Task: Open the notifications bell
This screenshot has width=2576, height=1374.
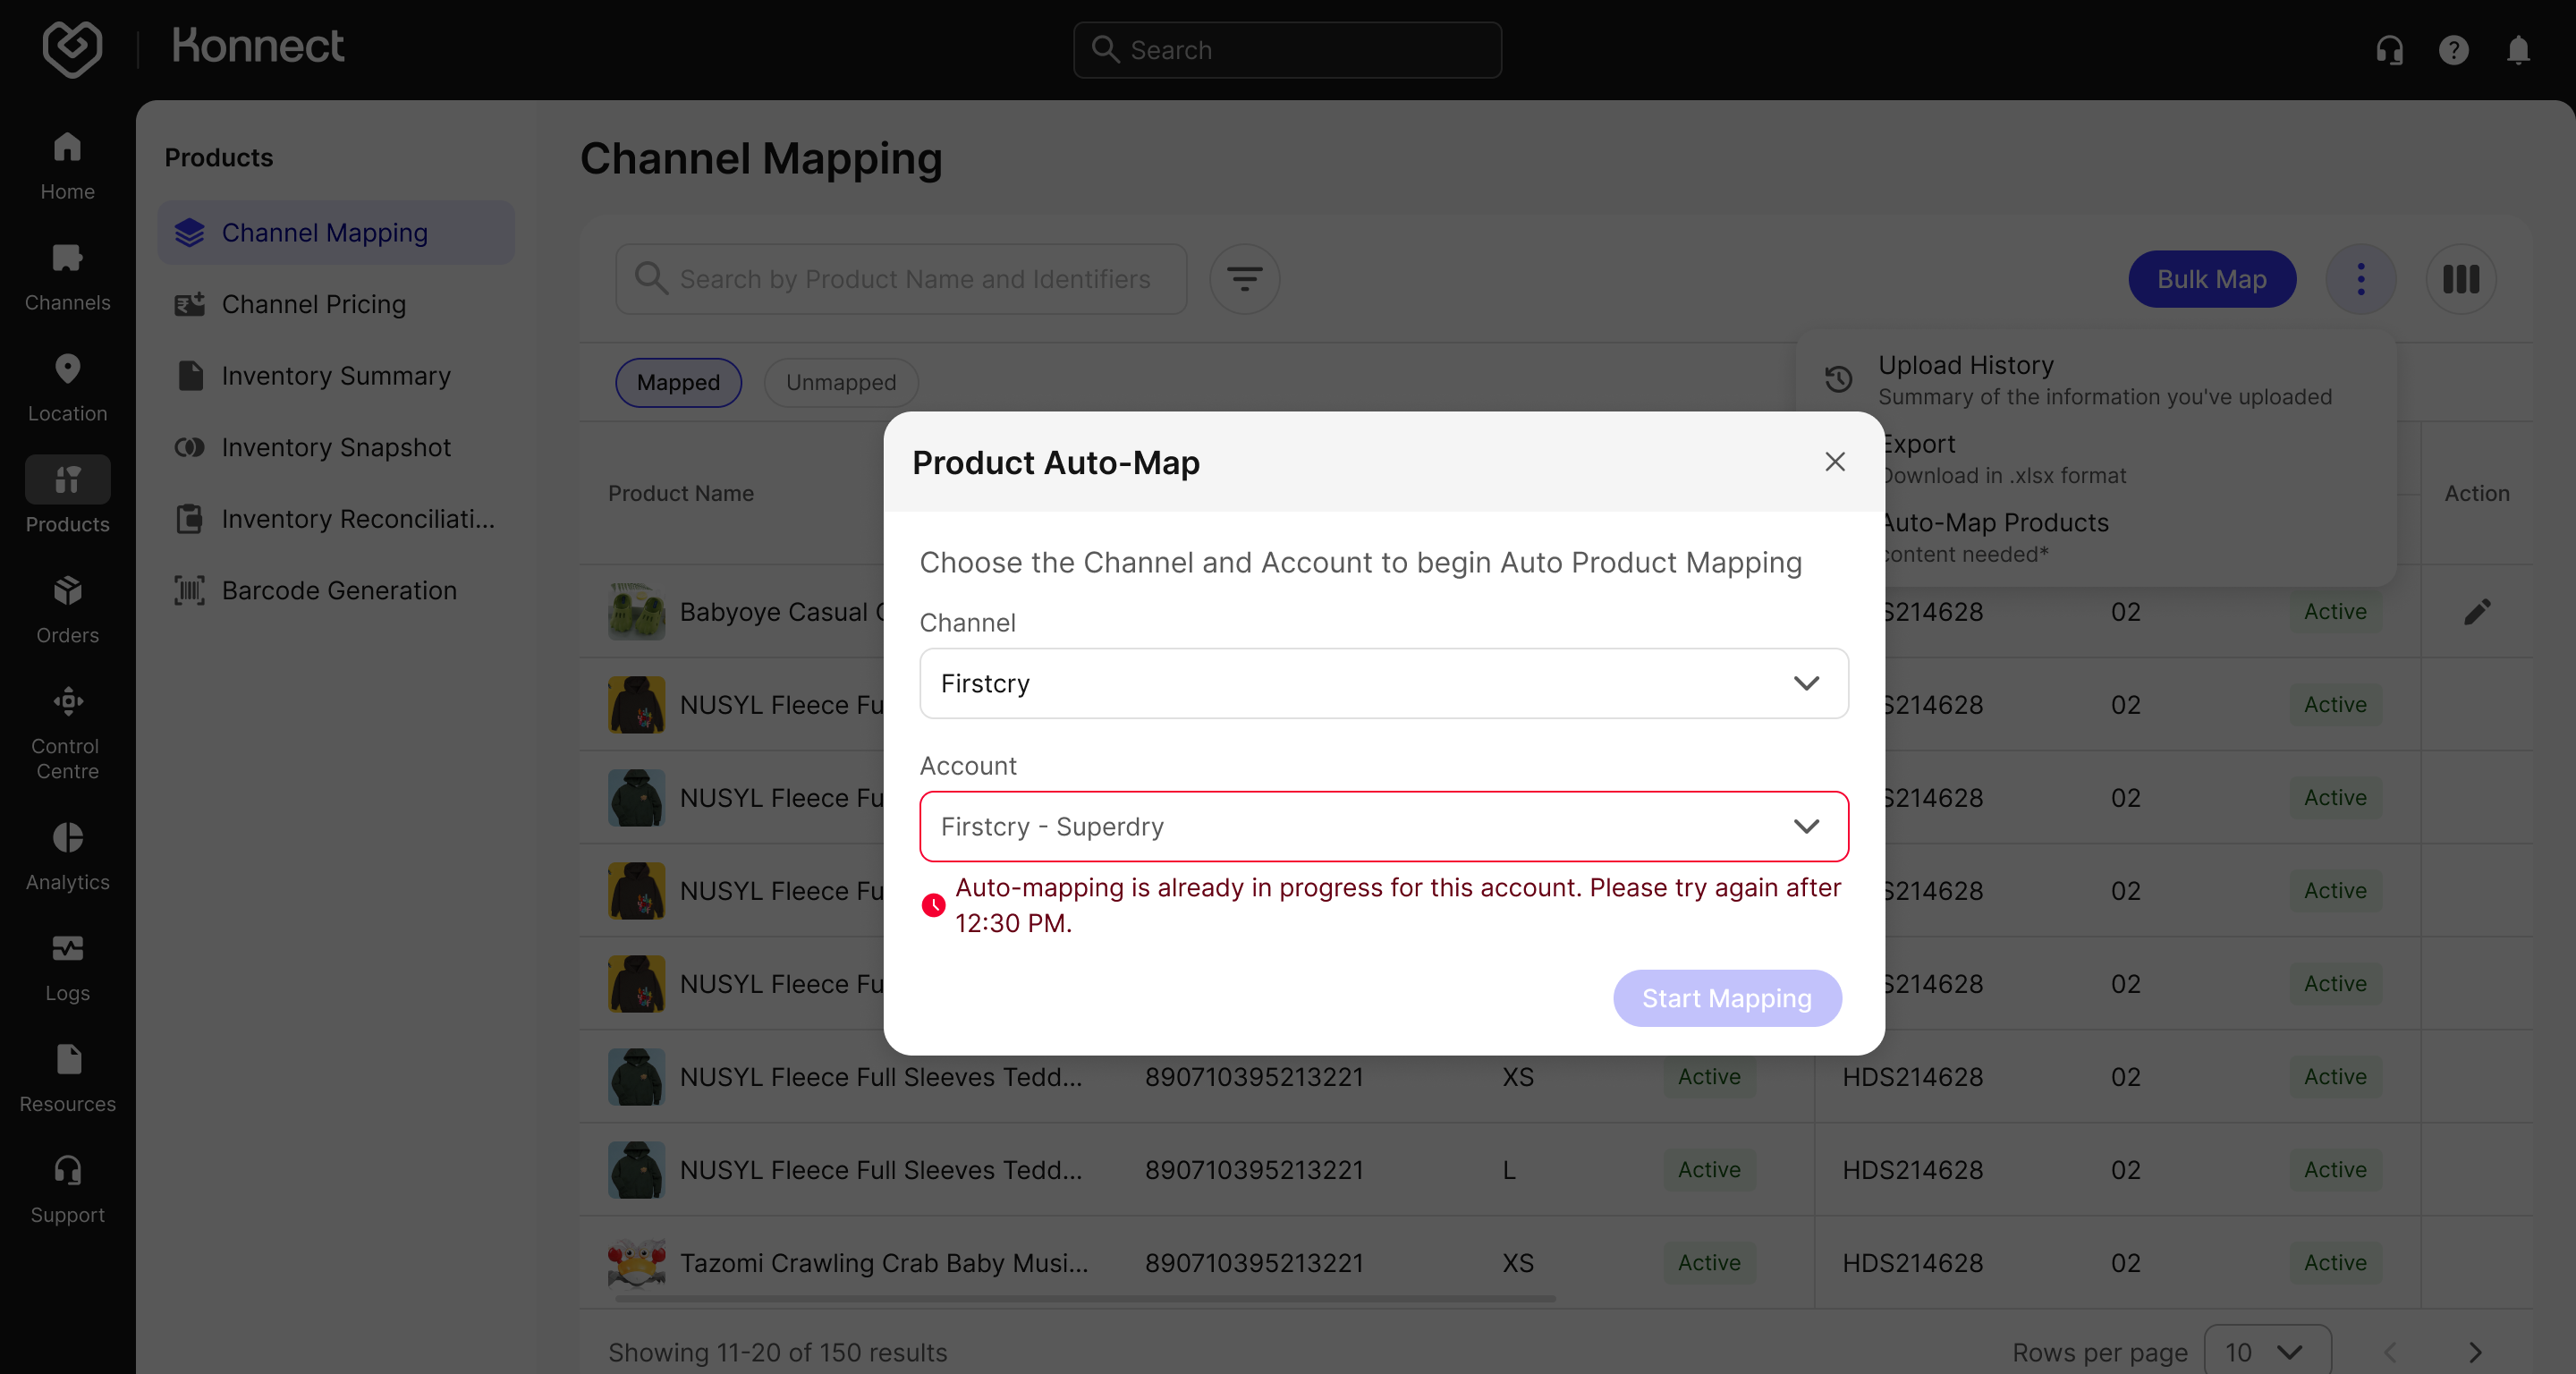Action: point(2518,49)
